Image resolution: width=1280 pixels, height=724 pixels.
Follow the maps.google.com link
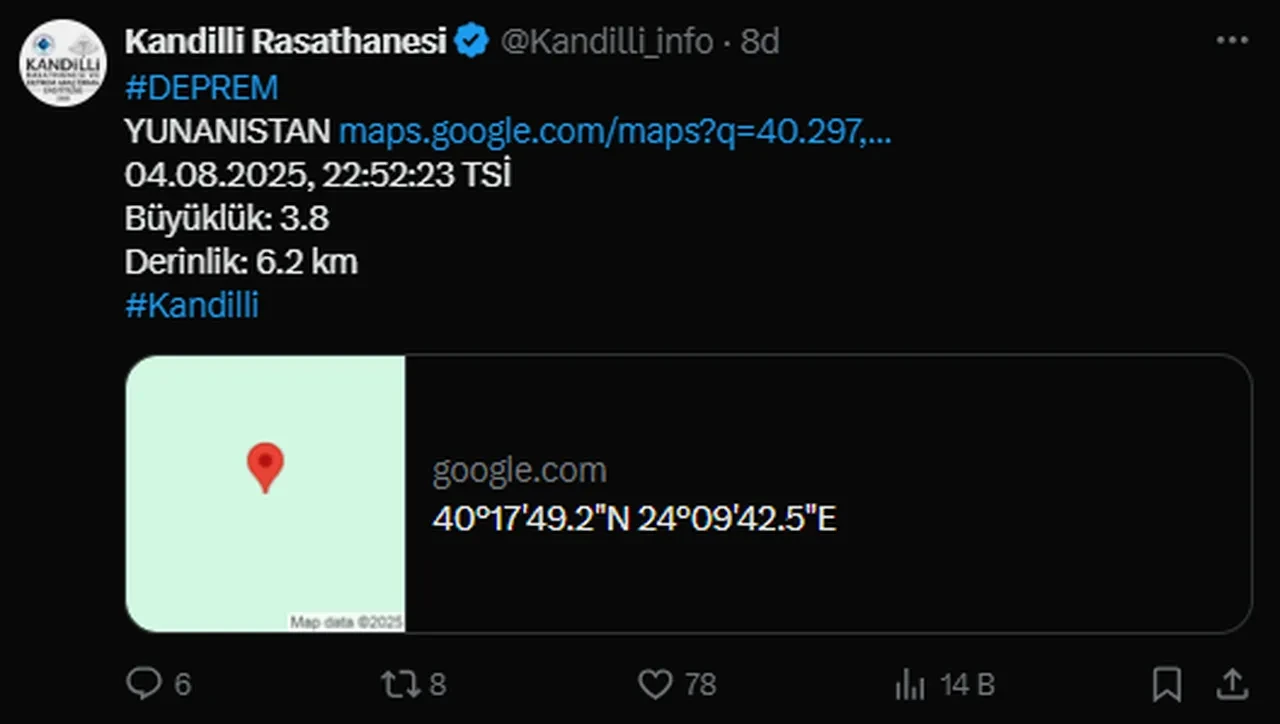tap(615, 131)
